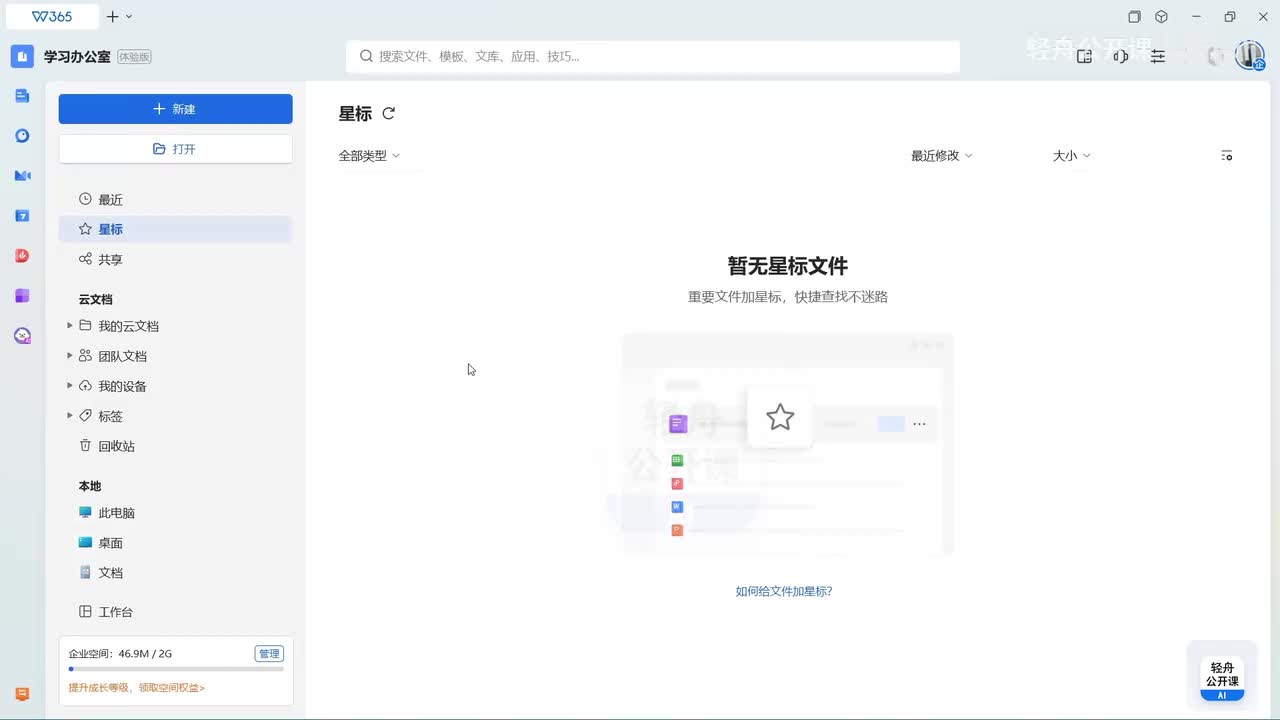Open the settings sliders icon in header
This screenshot has height=720, width=1280.
coord(1158,56)
